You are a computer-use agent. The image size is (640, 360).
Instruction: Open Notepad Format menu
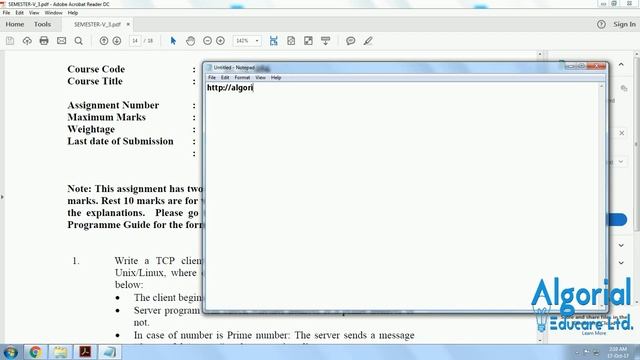click(x=242, y=78)
